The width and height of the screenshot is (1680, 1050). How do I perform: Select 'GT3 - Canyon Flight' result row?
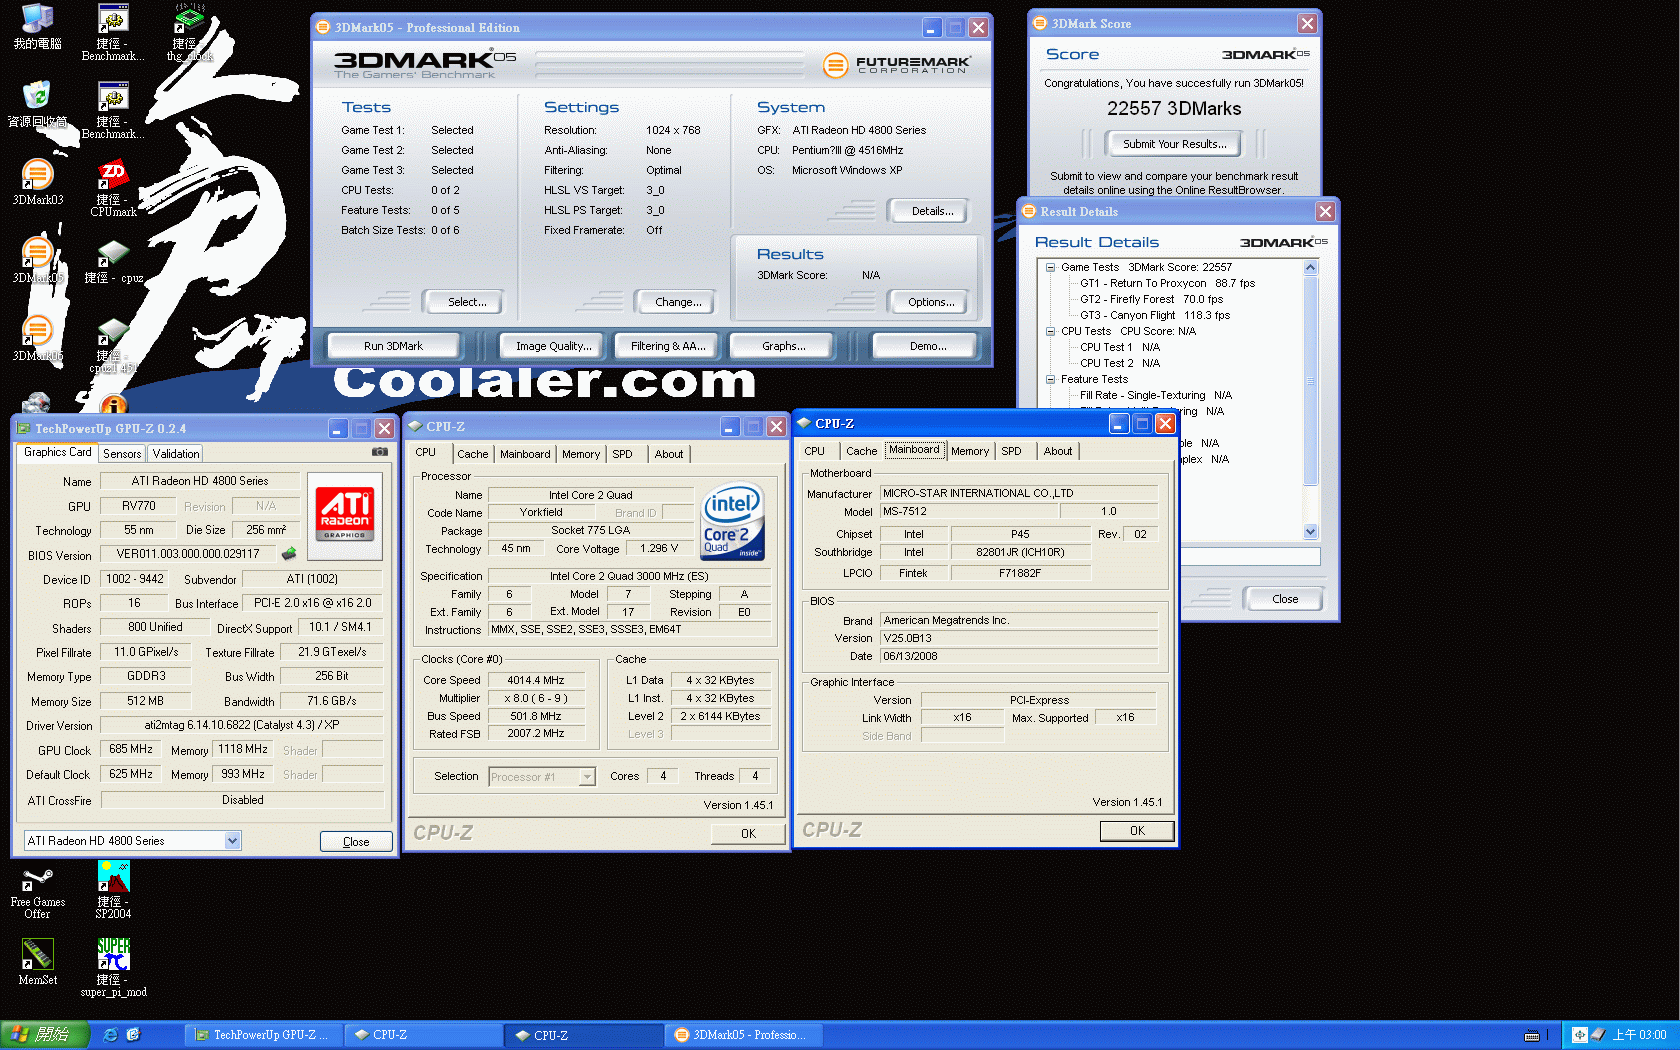coord(1155,315)
